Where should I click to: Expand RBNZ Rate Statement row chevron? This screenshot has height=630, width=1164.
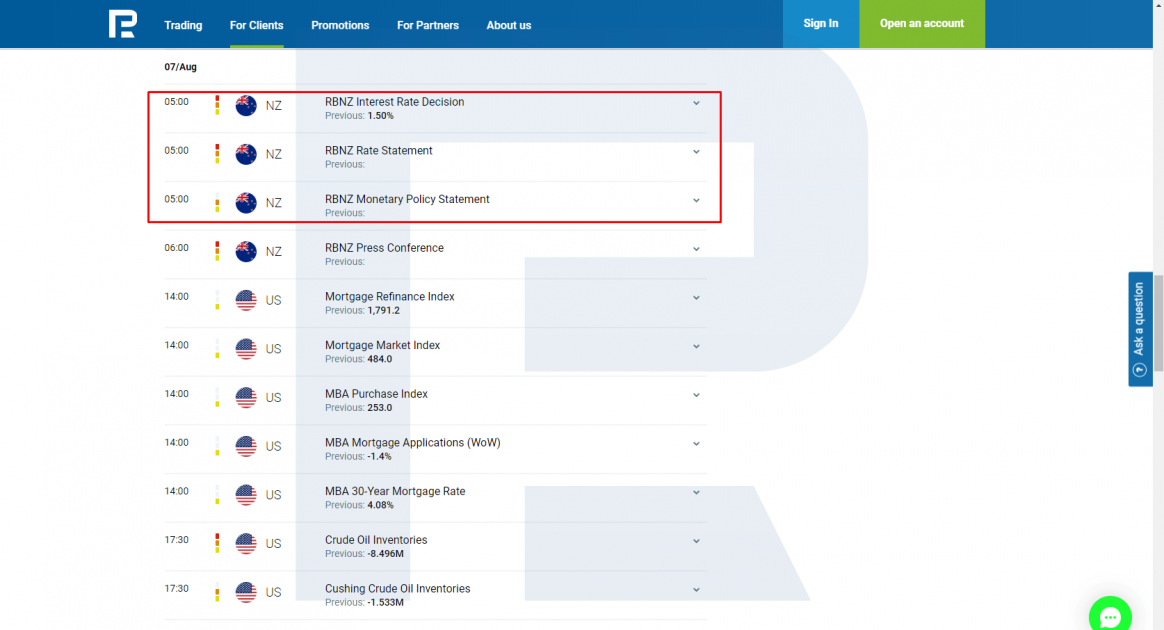[x=696, y=151]
